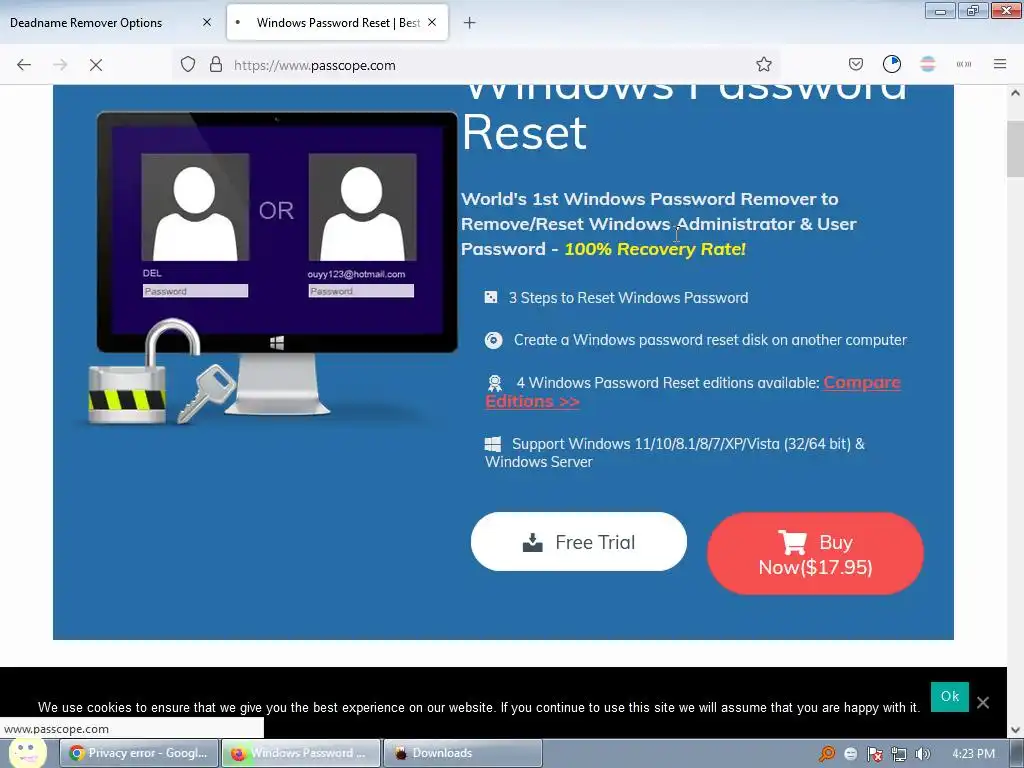
Task: Open the blue circular extension icon
Action: (891, 64)
